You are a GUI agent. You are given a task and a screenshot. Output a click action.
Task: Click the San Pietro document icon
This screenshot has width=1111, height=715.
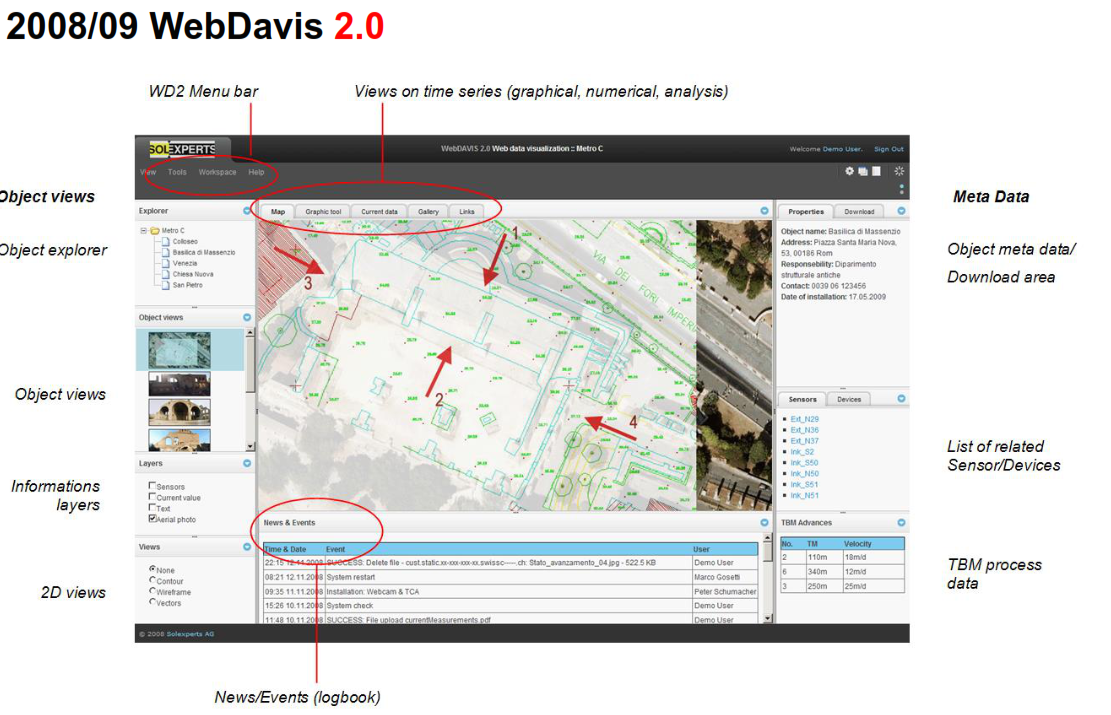click(166, 285)
